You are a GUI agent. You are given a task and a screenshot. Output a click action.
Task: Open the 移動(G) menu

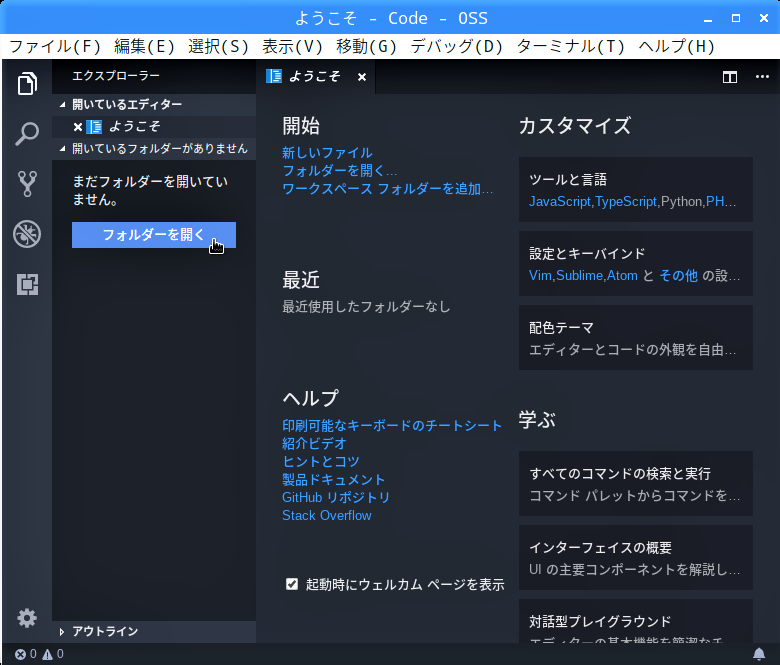pyautogui.click(x=366, y=47)
